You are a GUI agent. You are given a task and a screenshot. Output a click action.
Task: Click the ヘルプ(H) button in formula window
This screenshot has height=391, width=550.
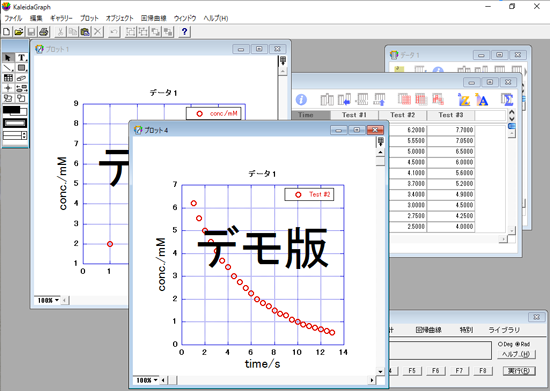pyautogui.click(x=516, y=354)
